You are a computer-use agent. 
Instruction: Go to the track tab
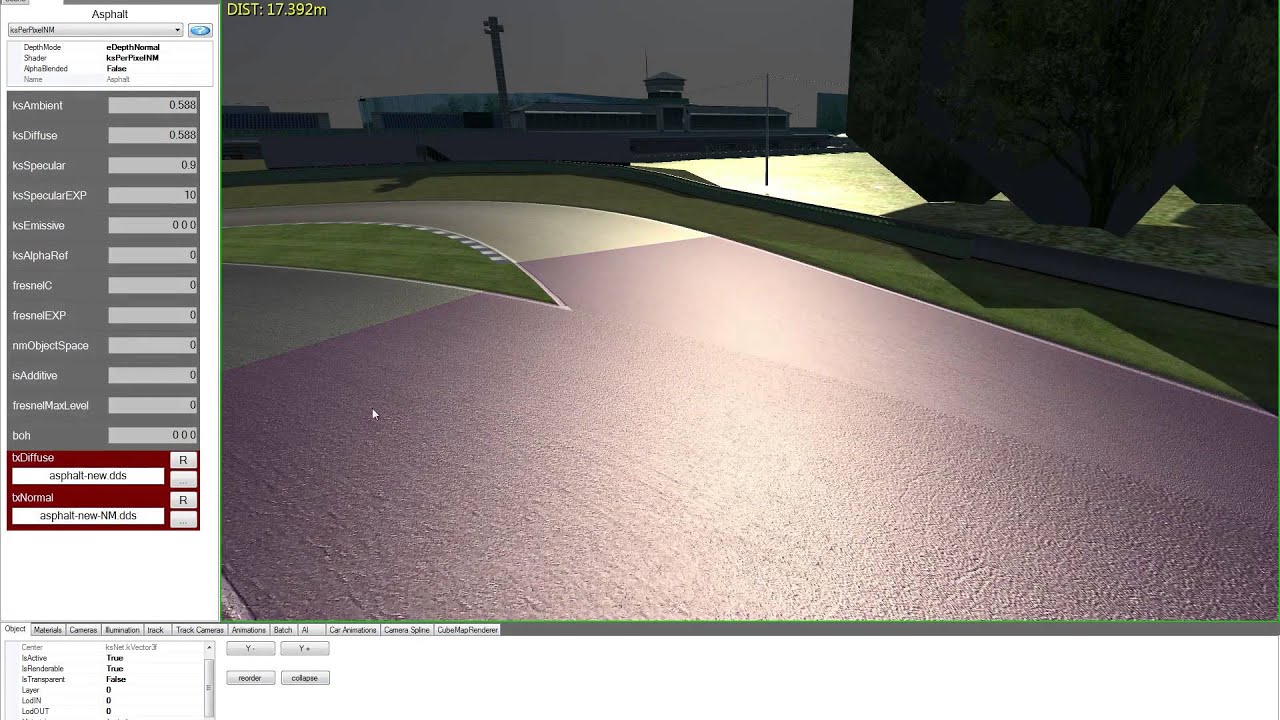click(156, 630)
